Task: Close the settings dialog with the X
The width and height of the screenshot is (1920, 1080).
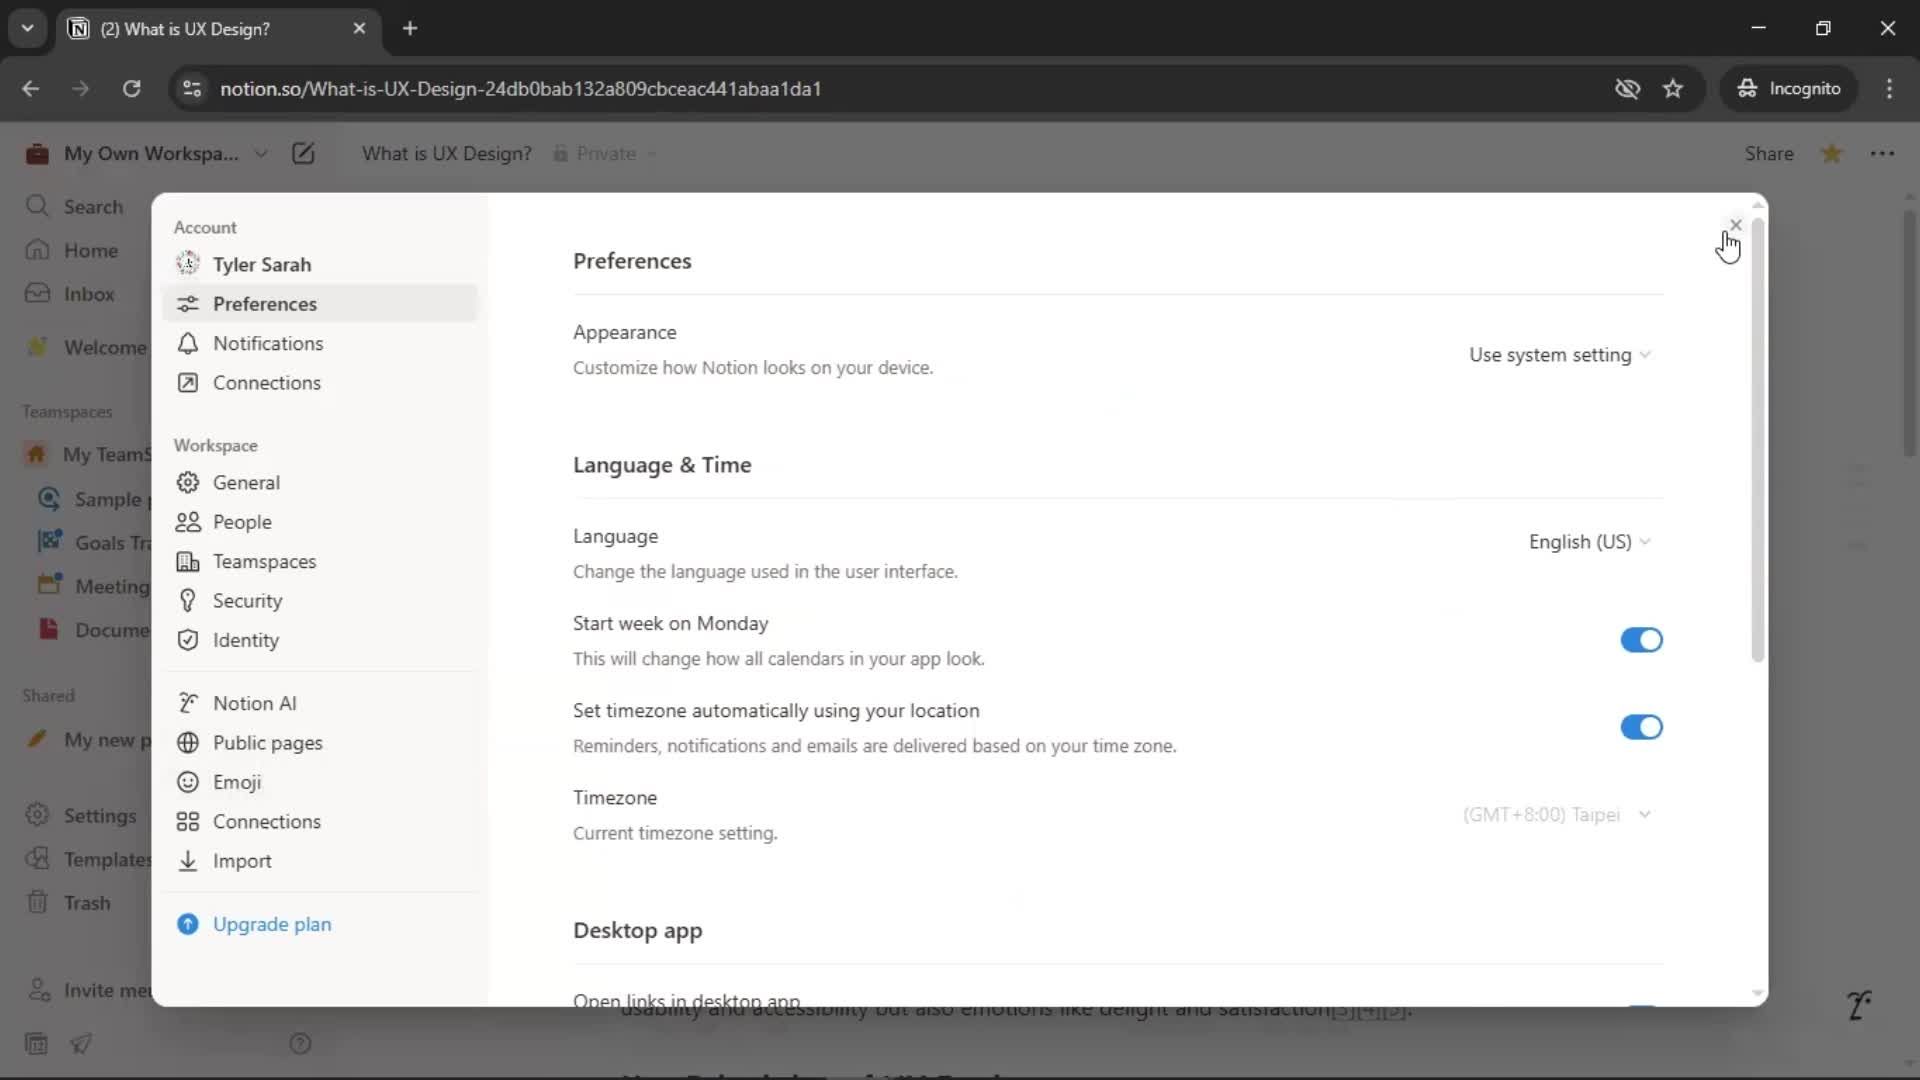Action: tap(1735, 224)
